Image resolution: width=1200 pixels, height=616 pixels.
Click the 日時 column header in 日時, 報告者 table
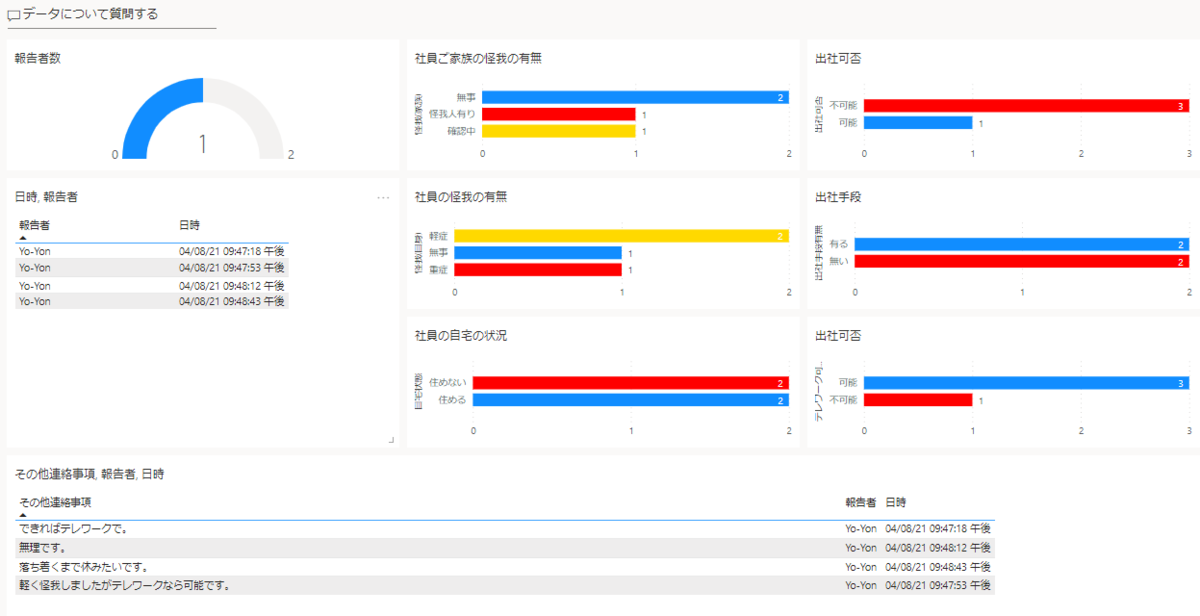pos(189,225)
